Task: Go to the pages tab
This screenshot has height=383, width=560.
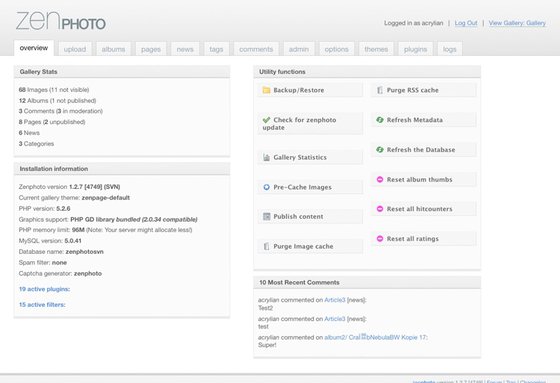Action: tap(151, 49)
